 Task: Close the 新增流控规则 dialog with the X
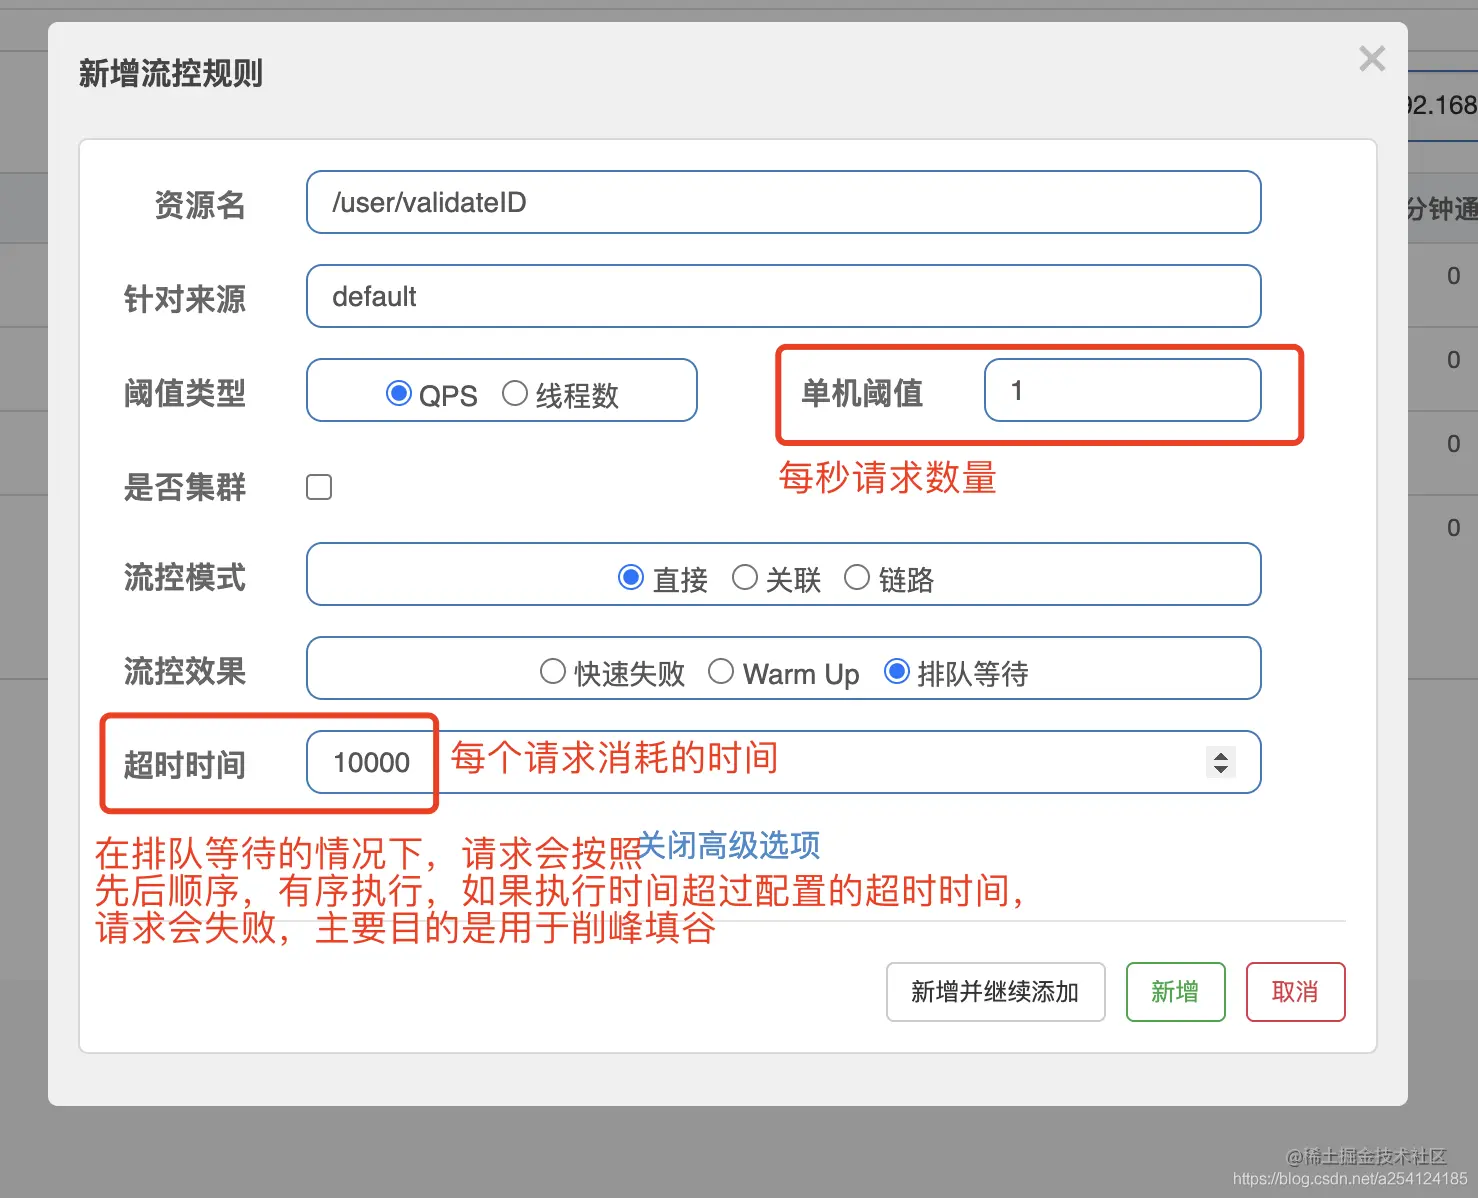click(x=1371, y=58)
